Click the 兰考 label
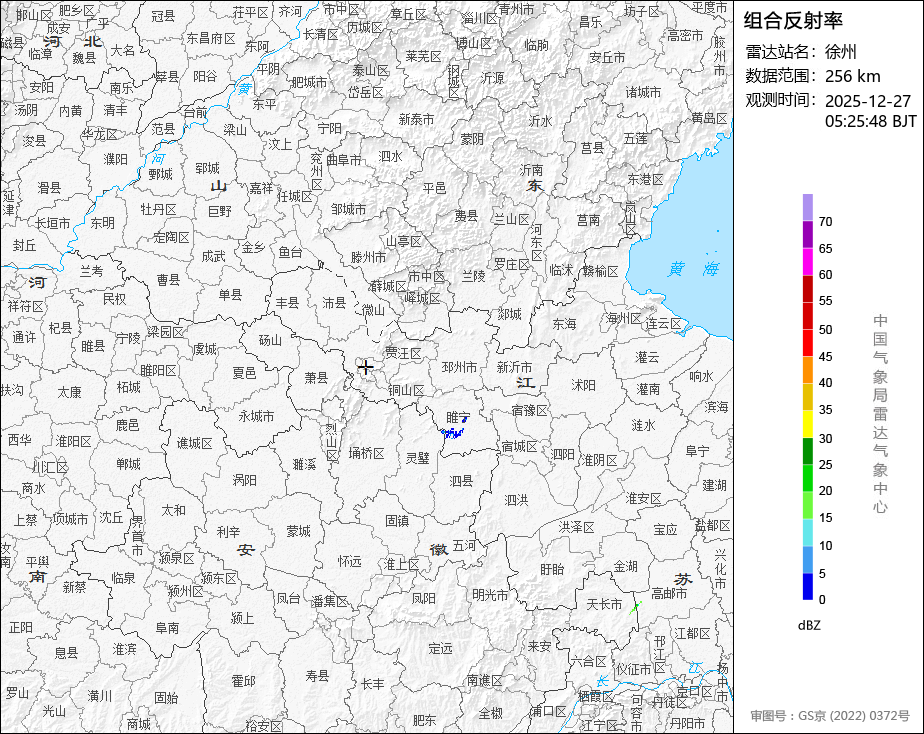 coord(91,271)
